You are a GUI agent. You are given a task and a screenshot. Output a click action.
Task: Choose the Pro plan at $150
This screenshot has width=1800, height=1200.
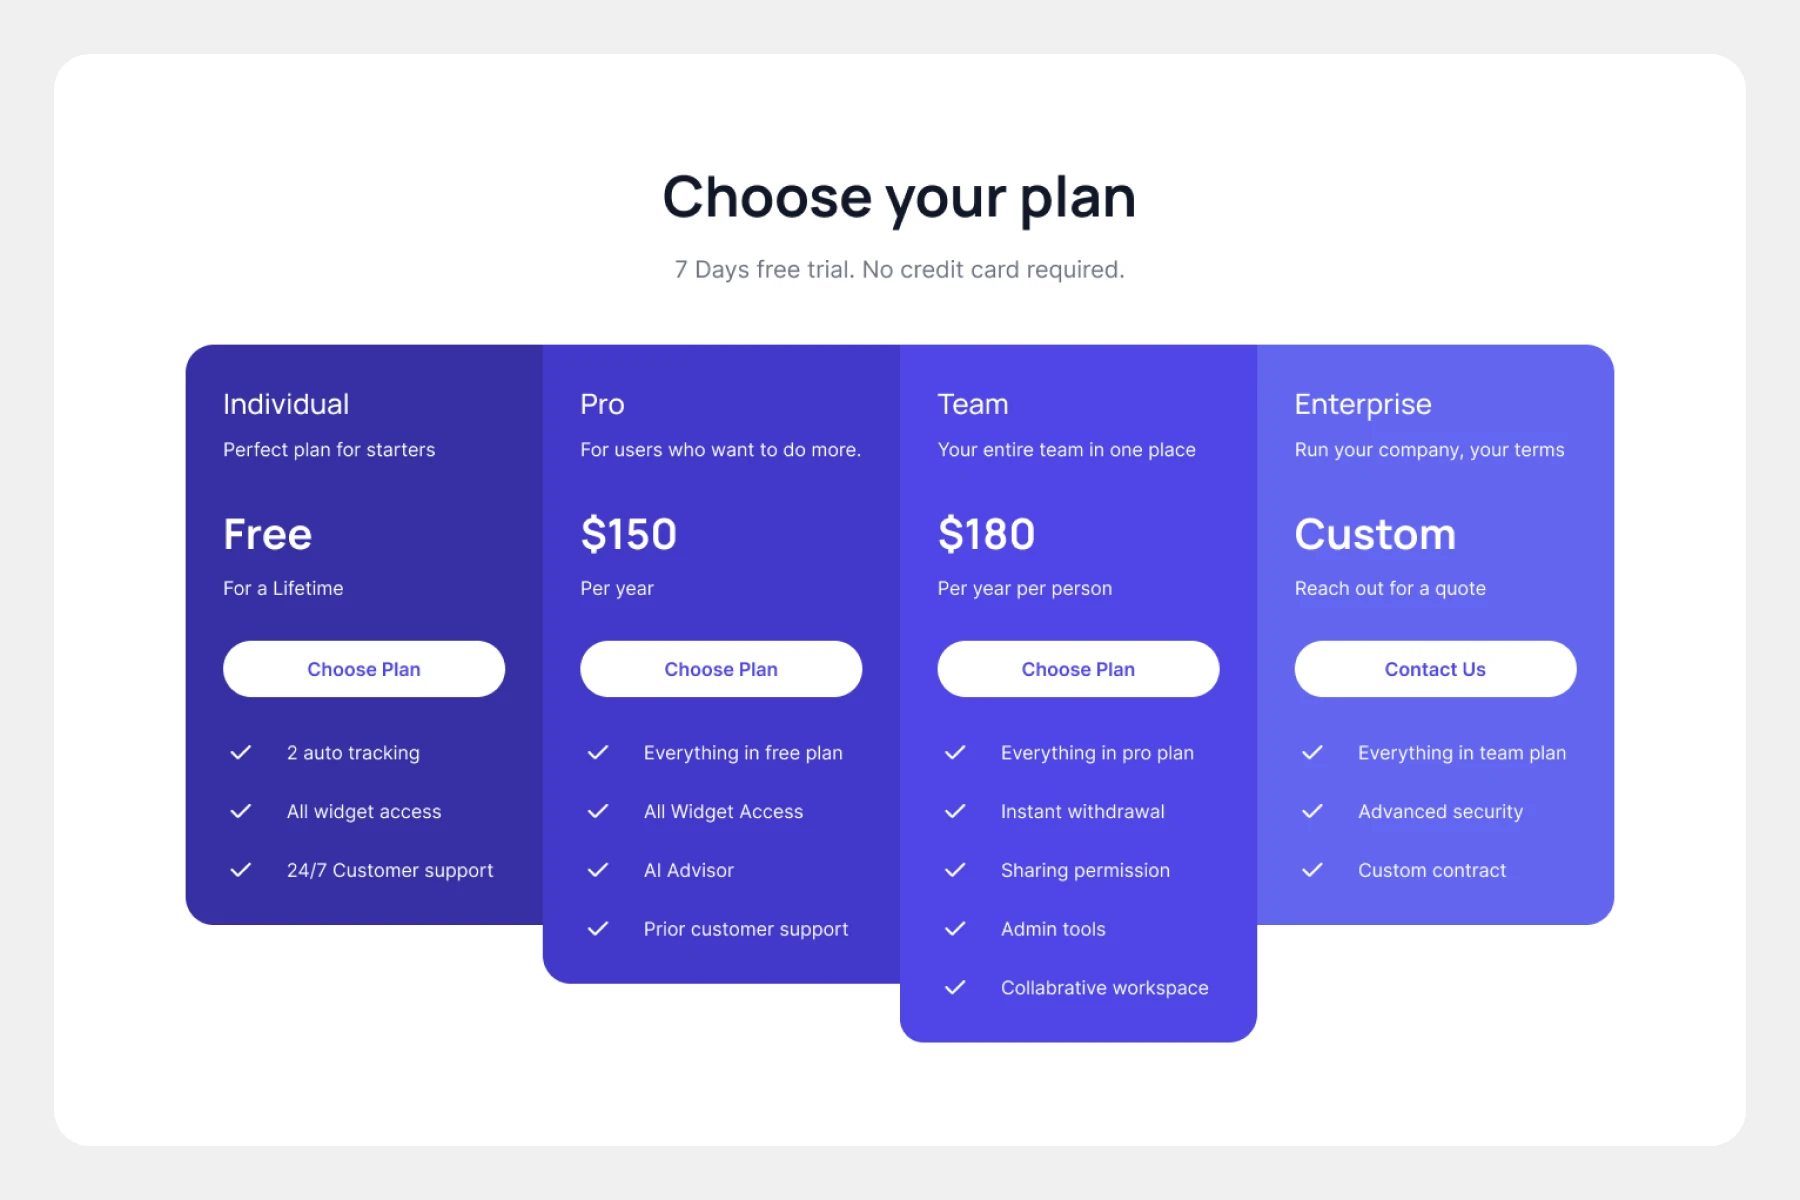click(721, 669)
